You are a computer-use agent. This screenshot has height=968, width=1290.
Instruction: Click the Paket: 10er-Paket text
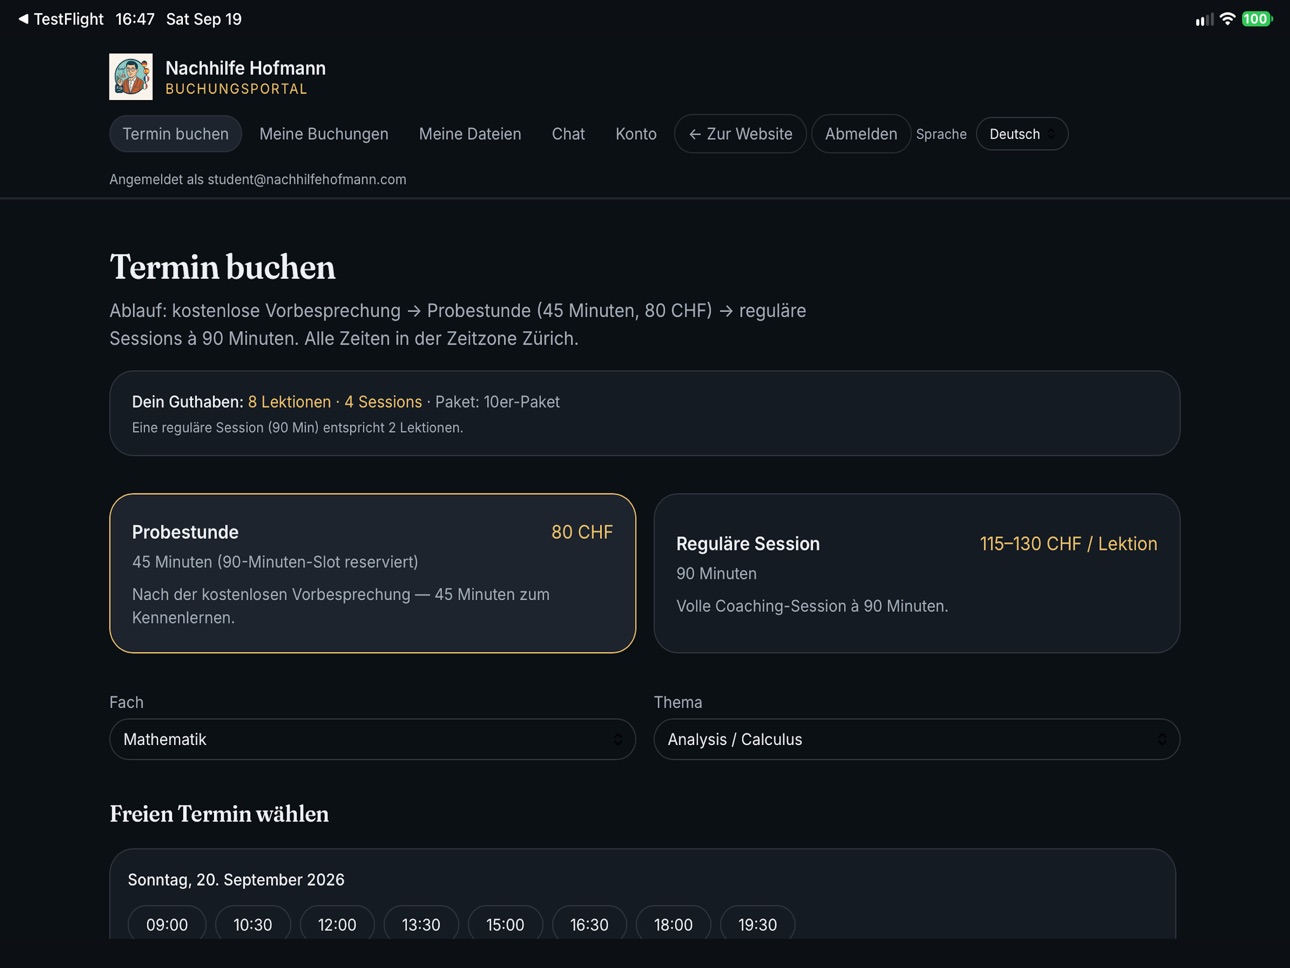click(x=497, y=402)
